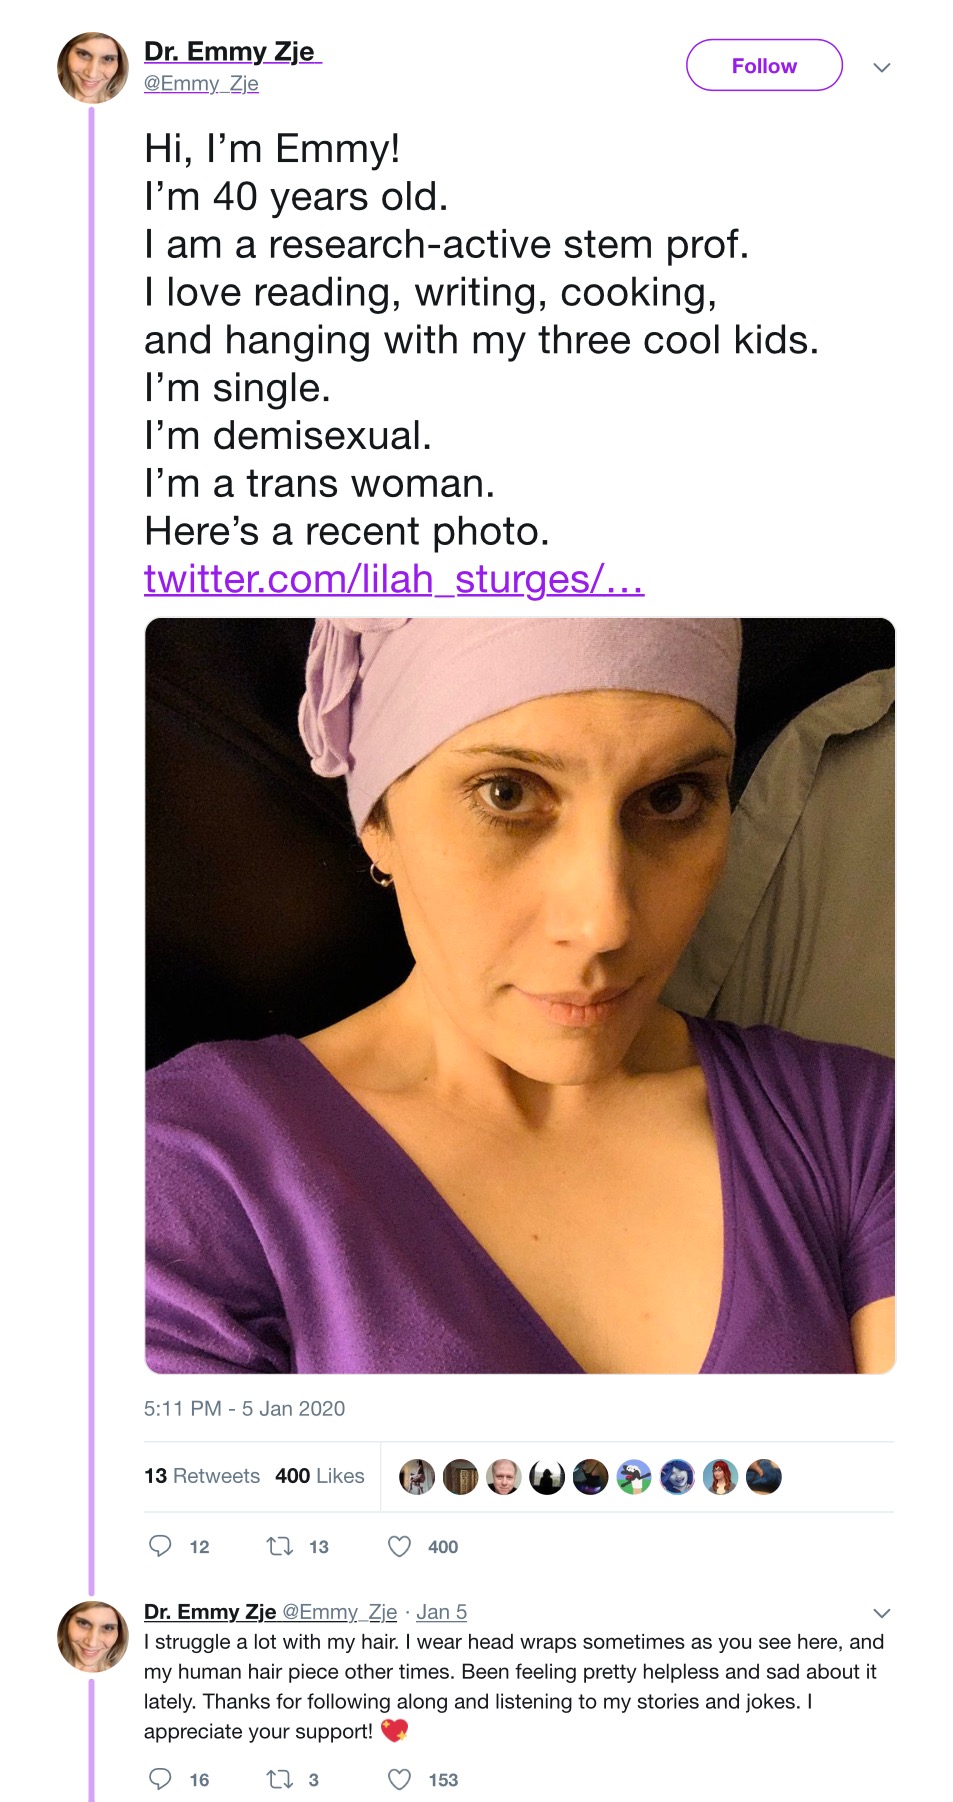This screenshot has width=953, height=1802.
Task: Click the retweet icon showing 13
Action: [279, 1546]
